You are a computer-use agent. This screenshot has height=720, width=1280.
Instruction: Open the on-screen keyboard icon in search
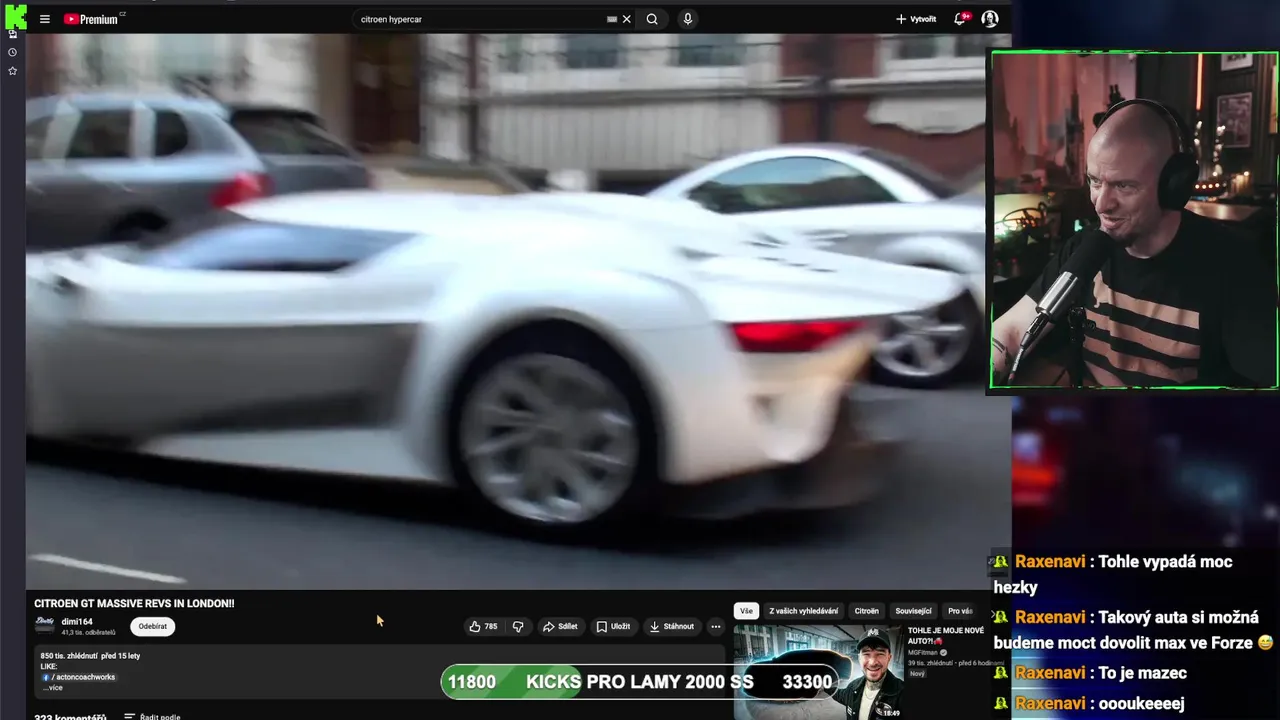point(612,19)
